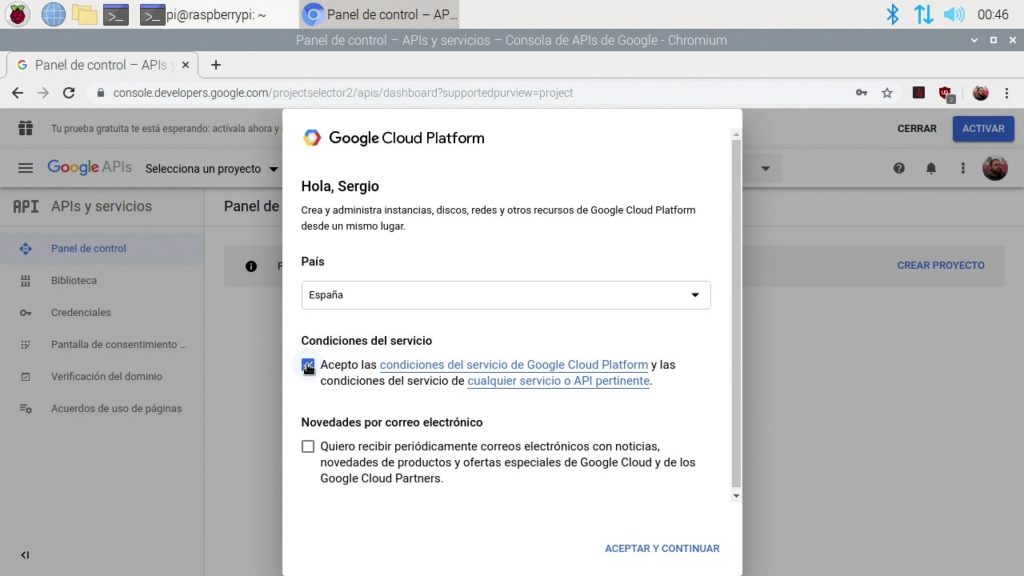Launch the web browser globe icon
This screenshot has width=1024, height=576.
[x=53, y=14]
